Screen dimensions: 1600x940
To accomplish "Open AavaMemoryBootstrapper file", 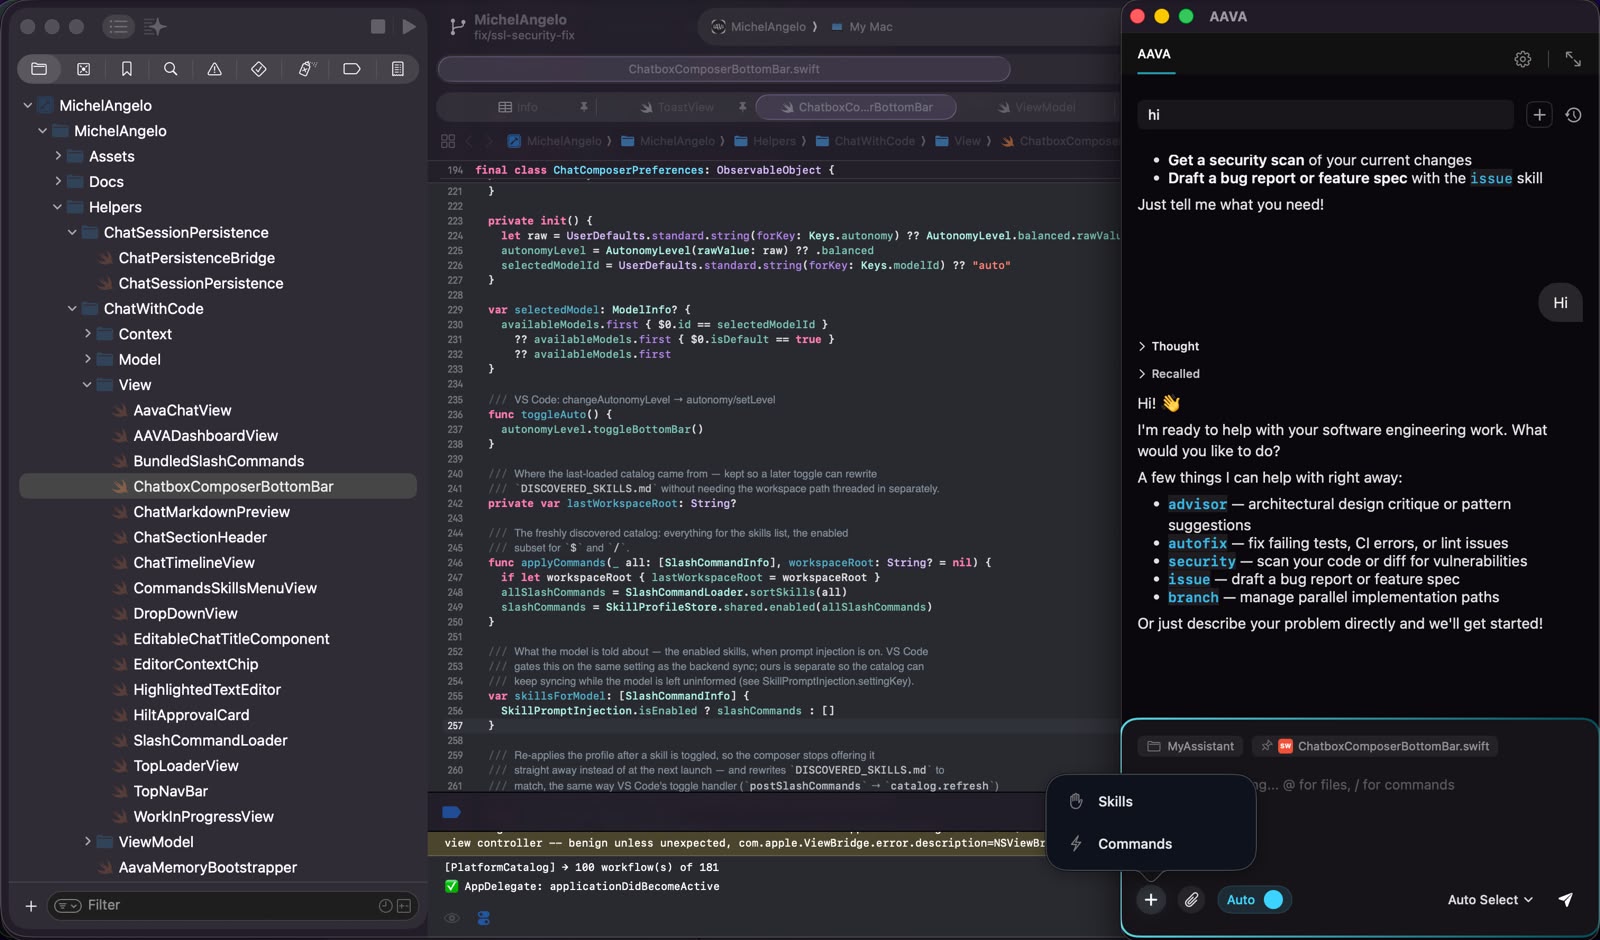I will [207, 868].
